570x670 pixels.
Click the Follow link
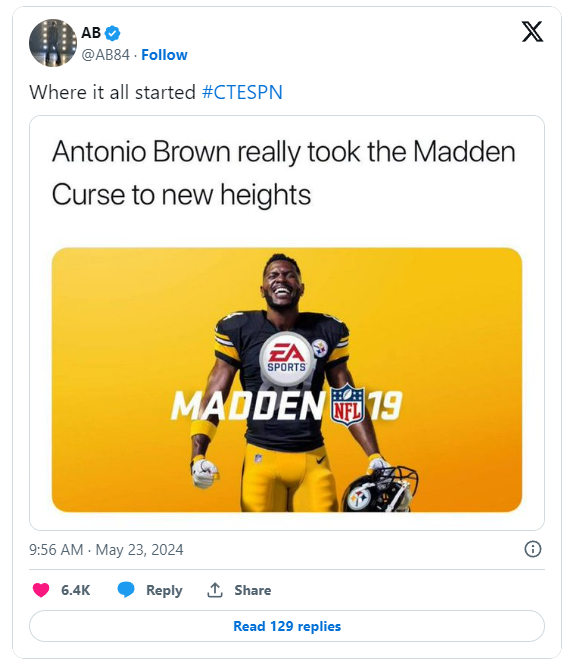(164, 55)
